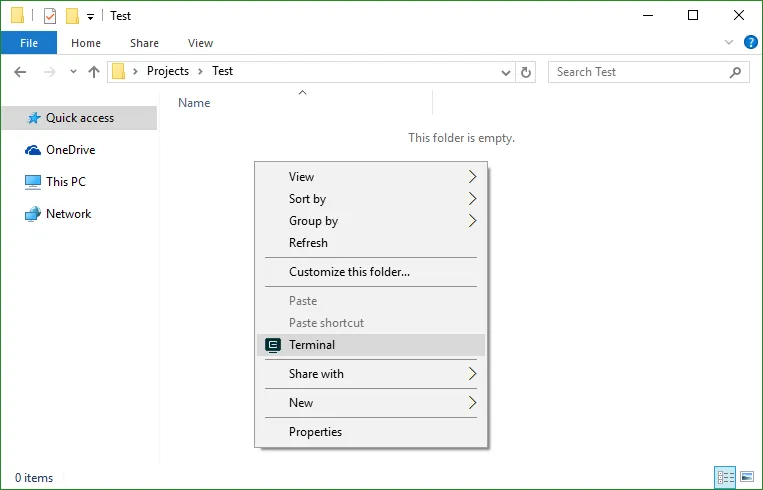
Task: Switch to large icons view in status bar
Action: pos(748,478)
